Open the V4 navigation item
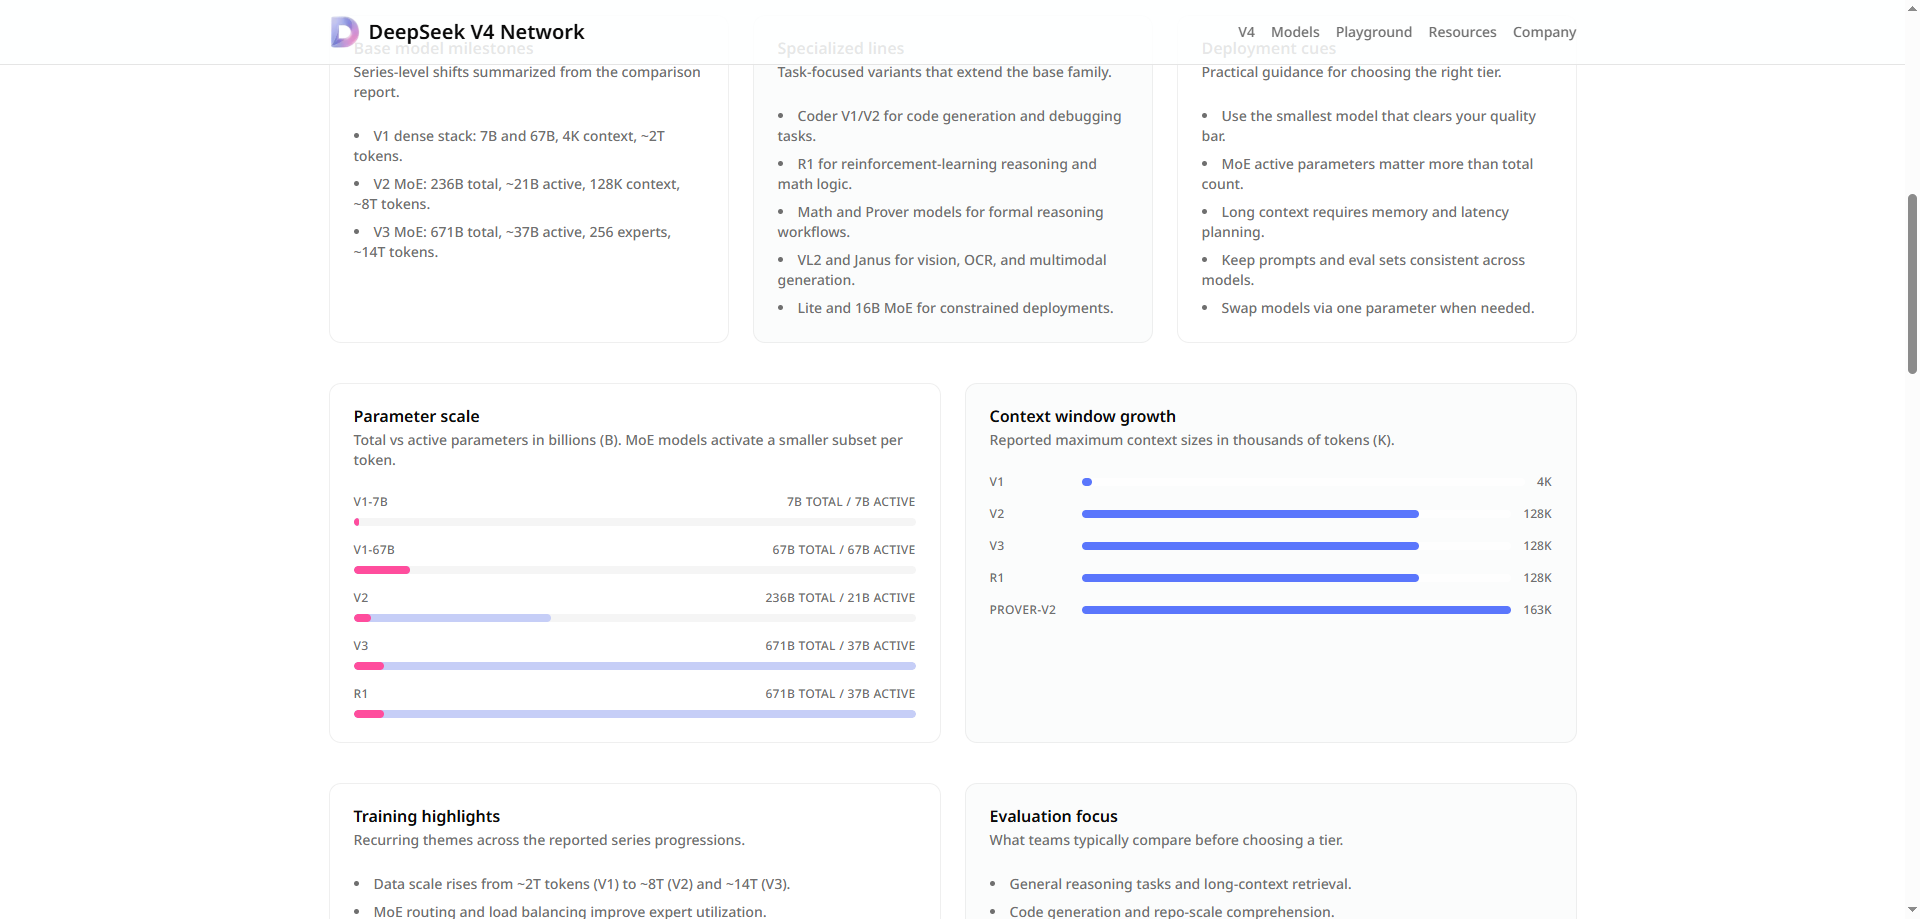The width and height of the screenshot is (1920, 919). 1246,31
